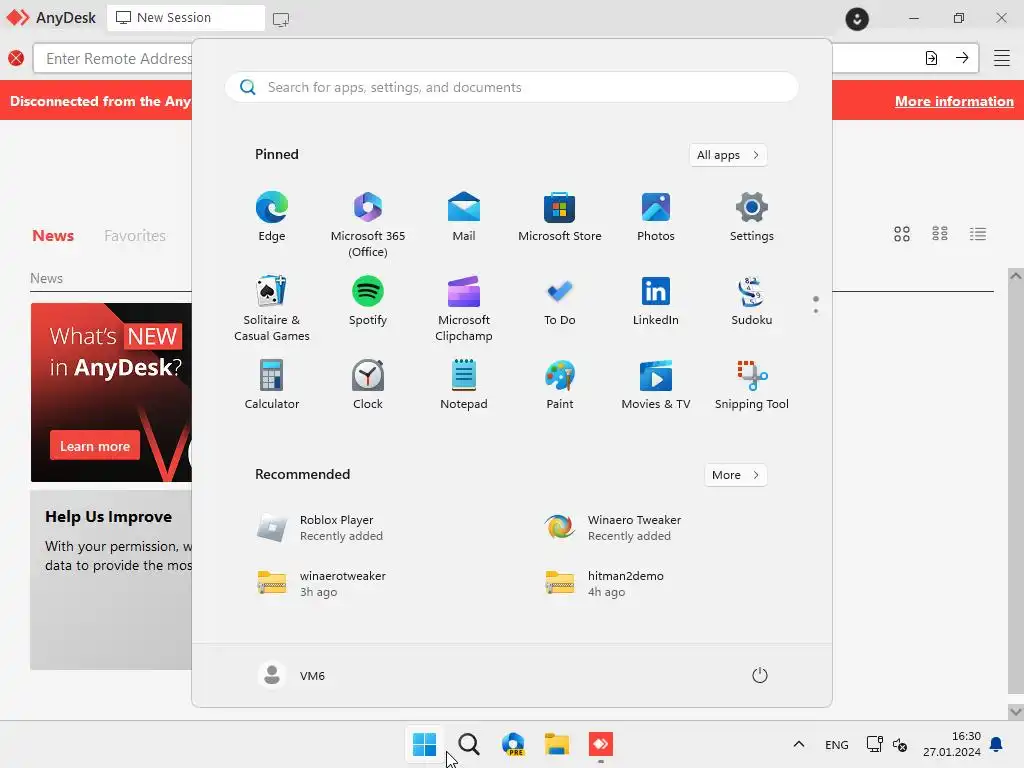Launch Solitaire & Casual Games

(x=272, y=308)
